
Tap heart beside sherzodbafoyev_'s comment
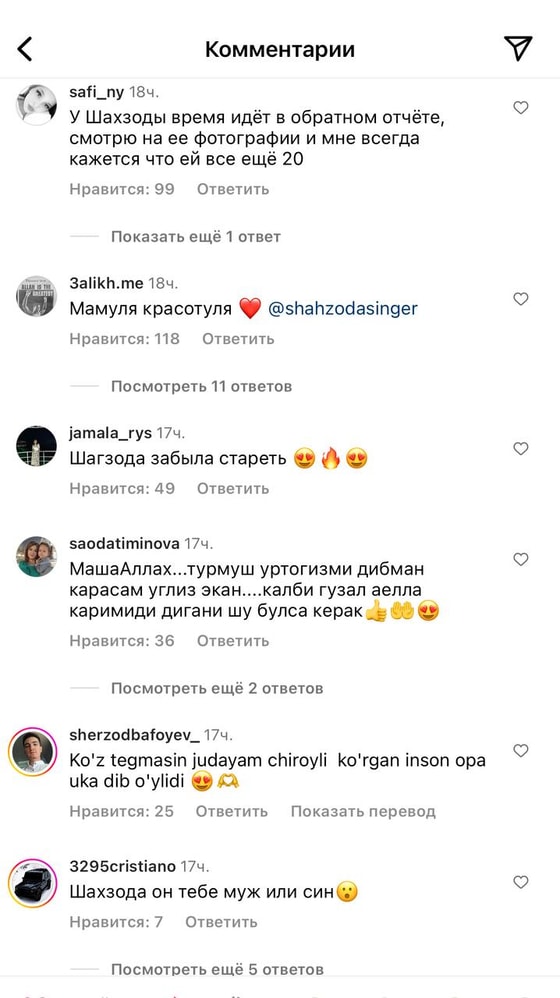[521, 751]
